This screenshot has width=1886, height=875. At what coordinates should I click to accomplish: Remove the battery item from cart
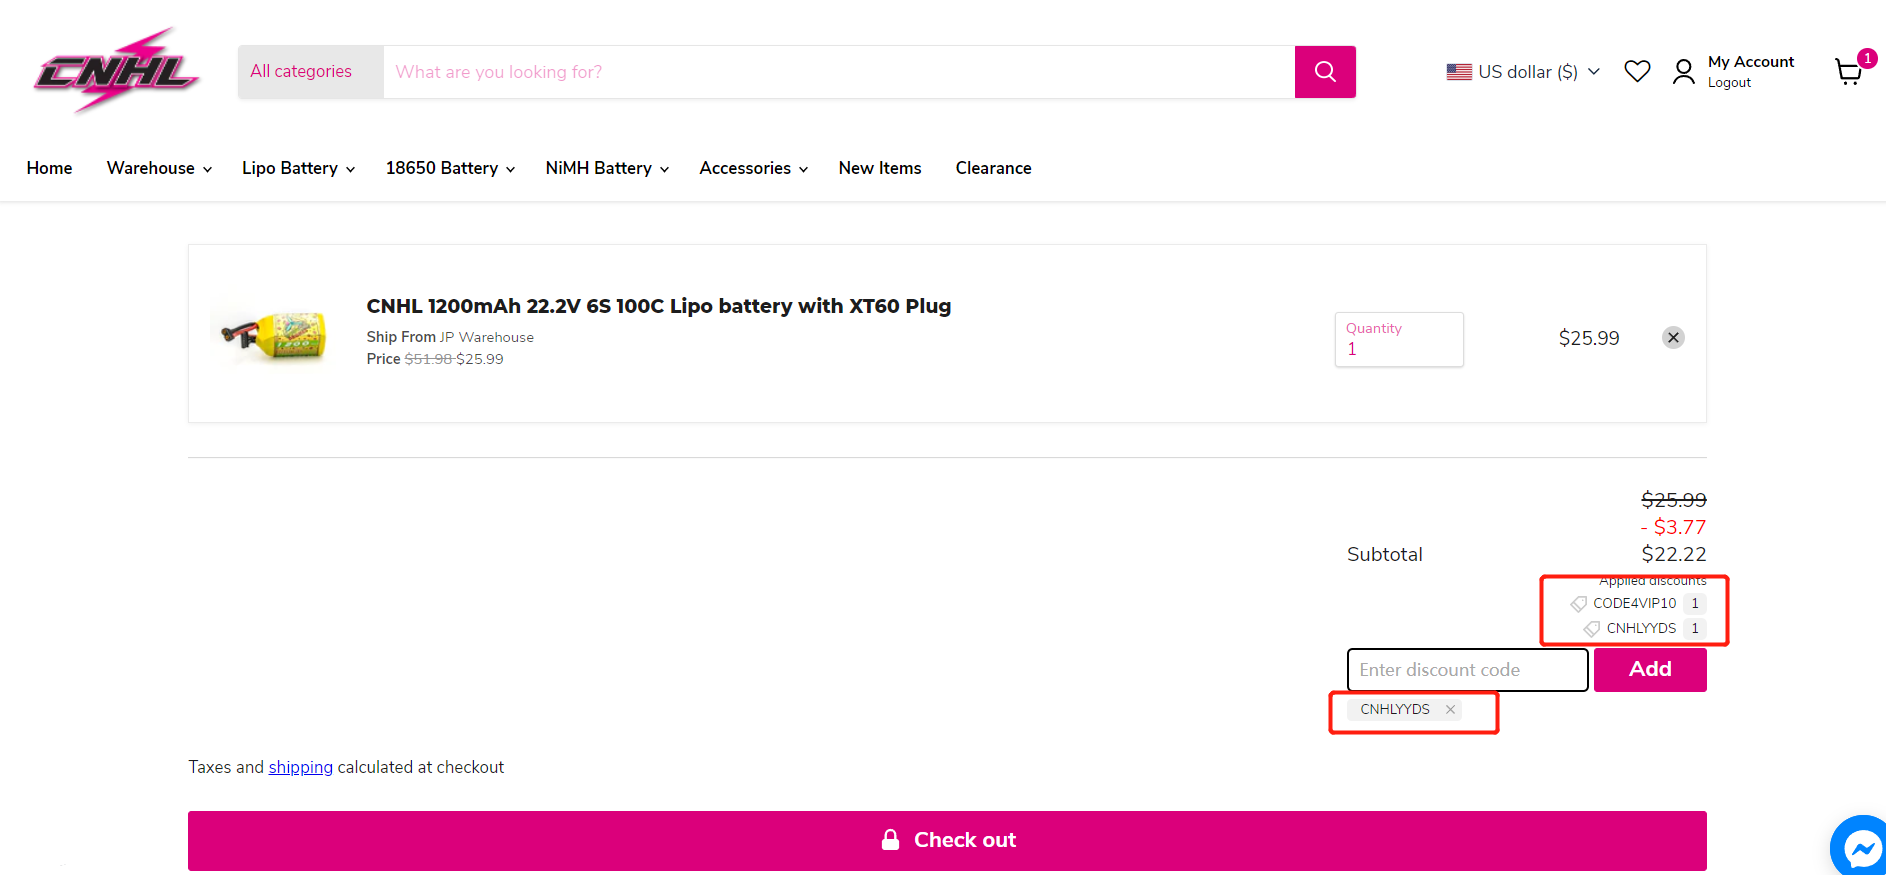[1672, 338]
